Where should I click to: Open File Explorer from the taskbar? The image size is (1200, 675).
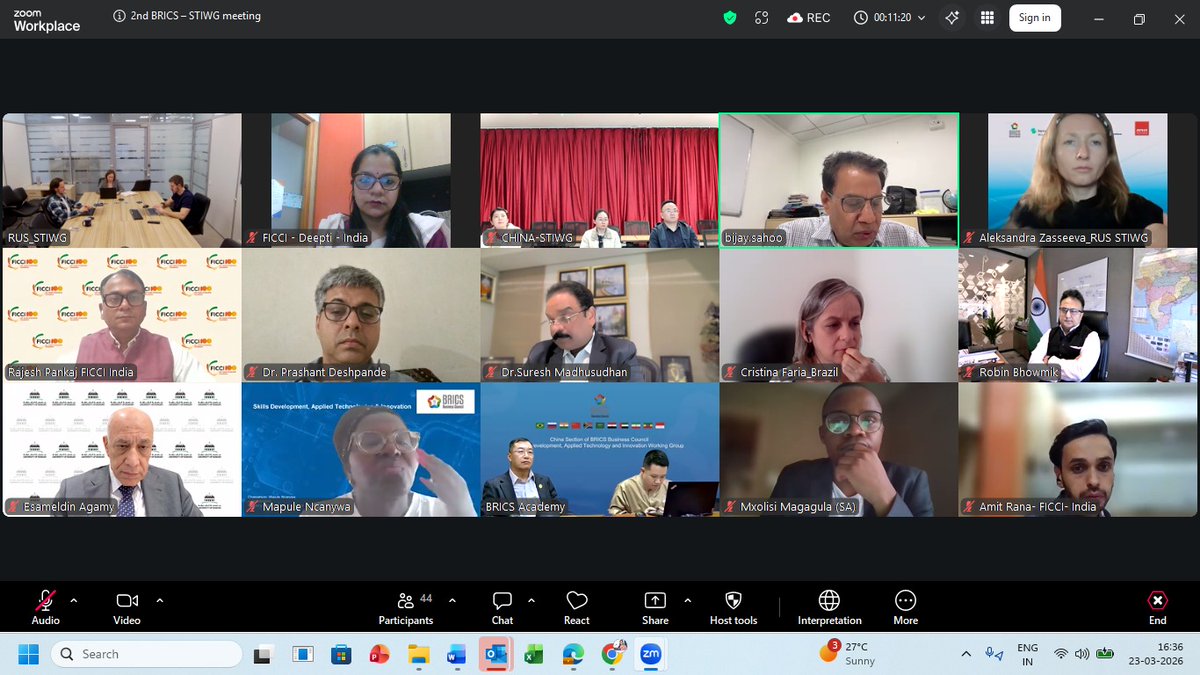pos(418,655)
